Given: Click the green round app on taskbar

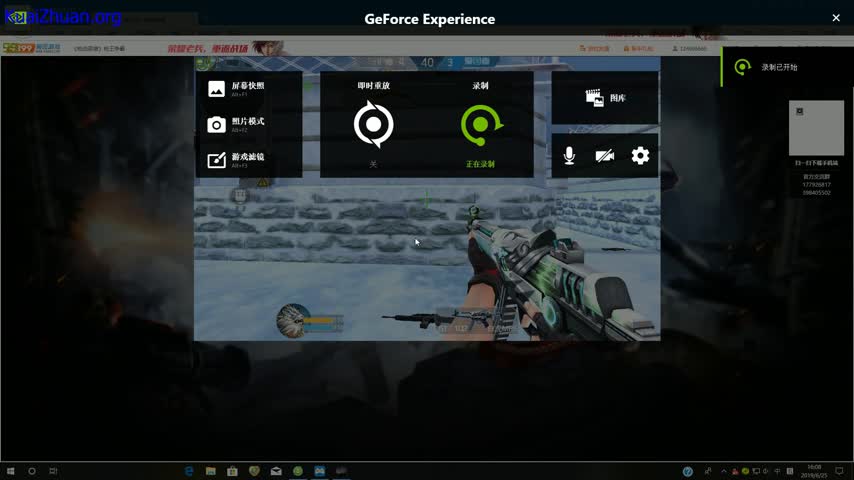Looking at the screenshot, I should pyautogui.click(x=298, y=471).
